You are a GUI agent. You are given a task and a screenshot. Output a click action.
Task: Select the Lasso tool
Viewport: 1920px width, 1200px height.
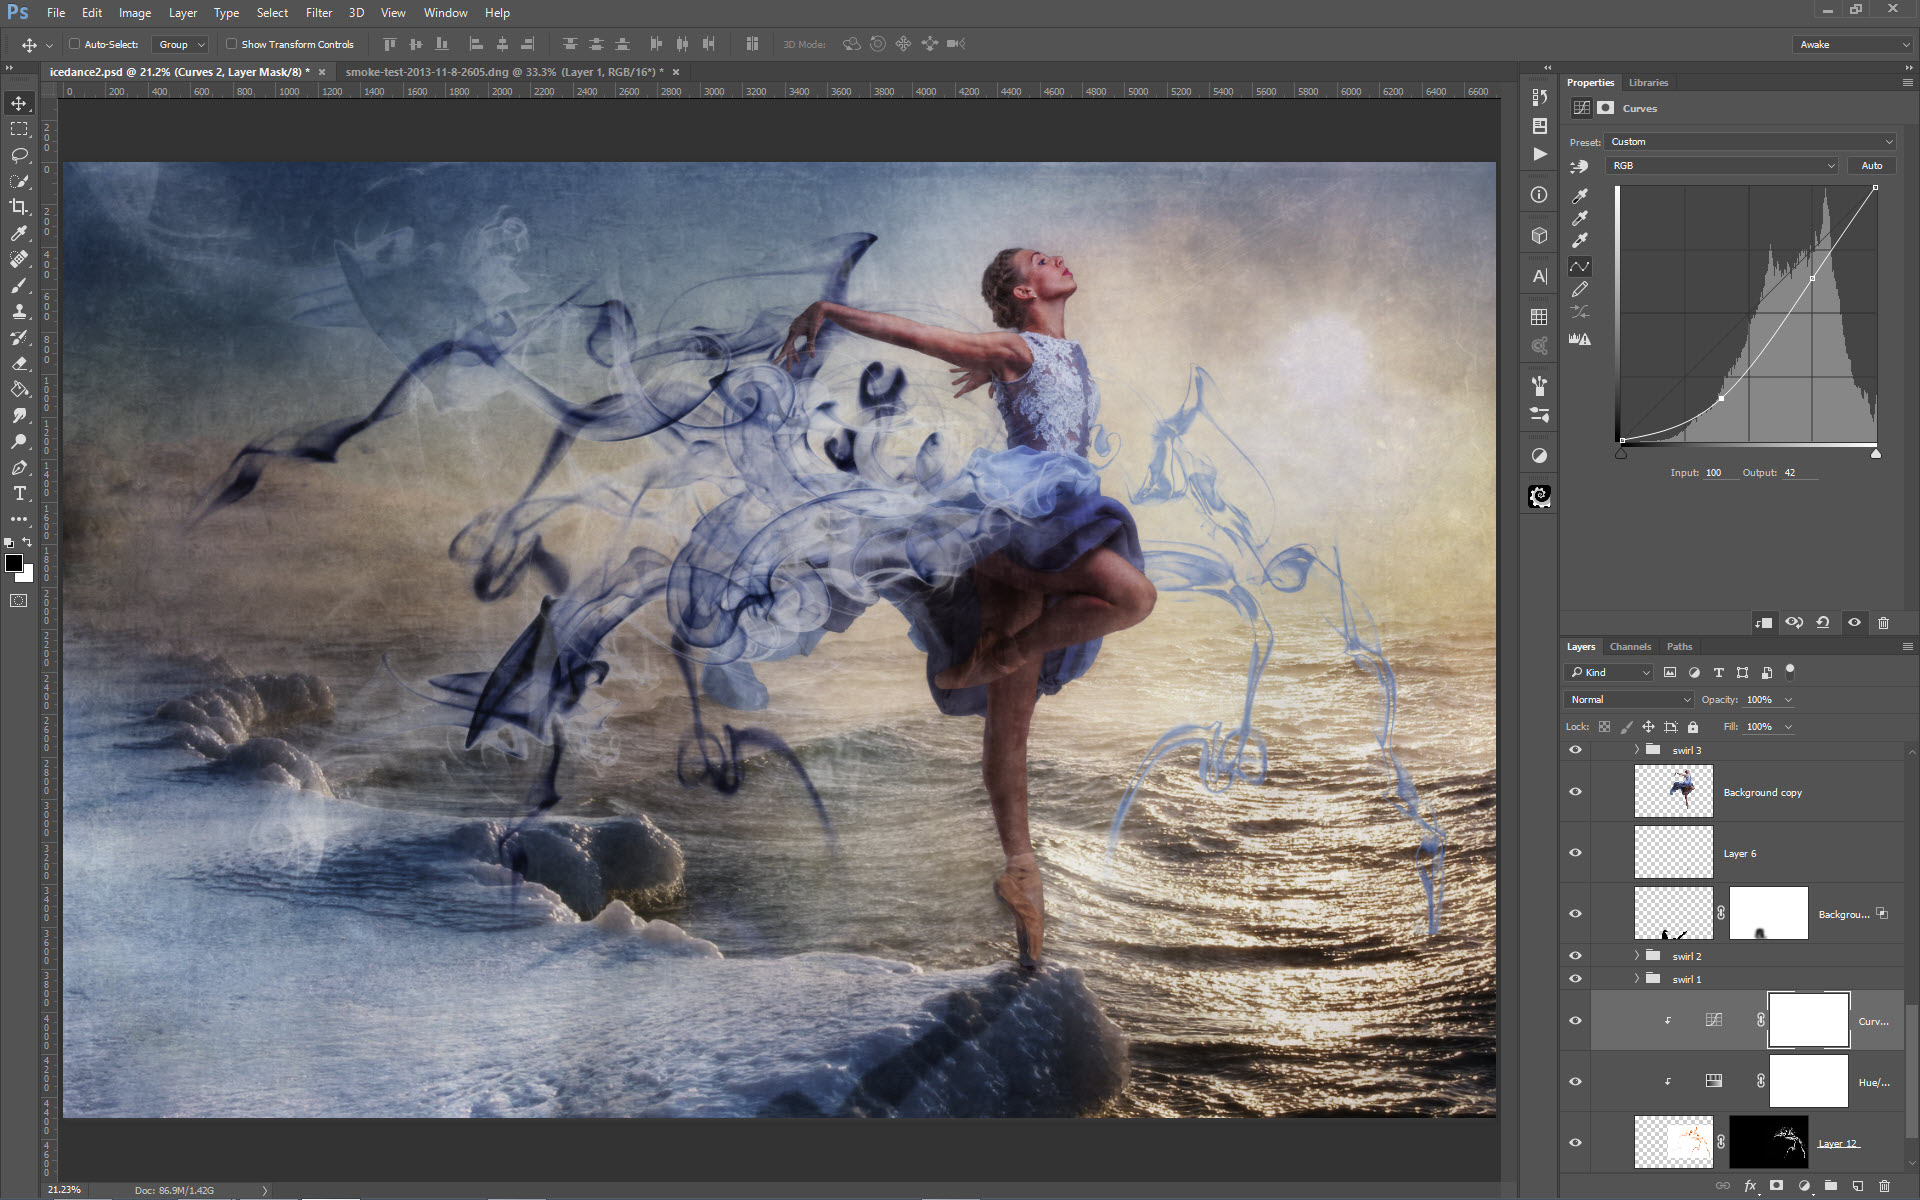coord(19,155)
